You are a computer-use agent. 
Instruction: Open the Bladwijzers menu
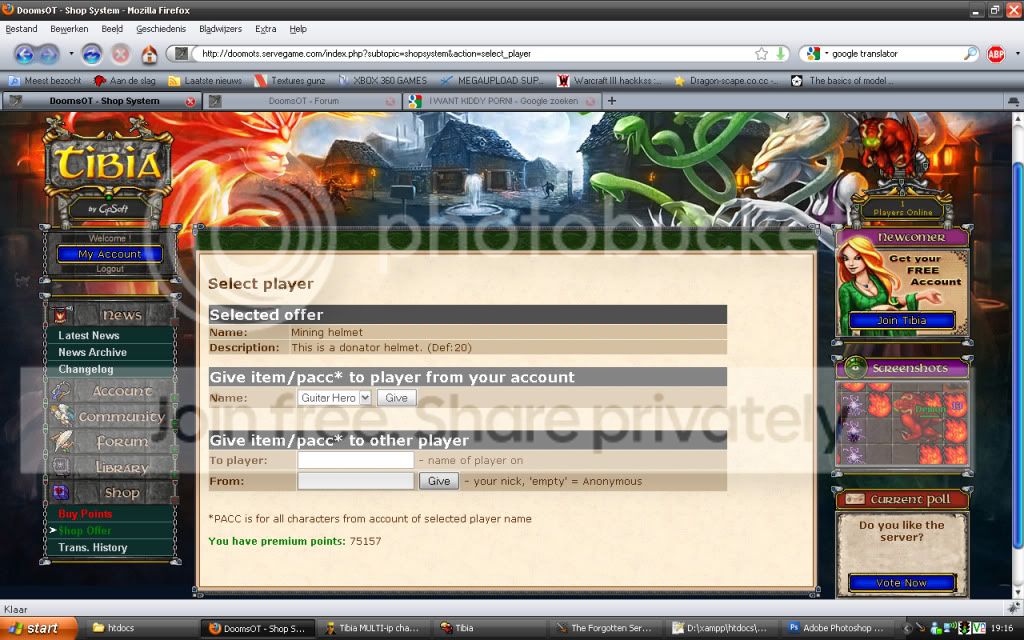[220, 29]
